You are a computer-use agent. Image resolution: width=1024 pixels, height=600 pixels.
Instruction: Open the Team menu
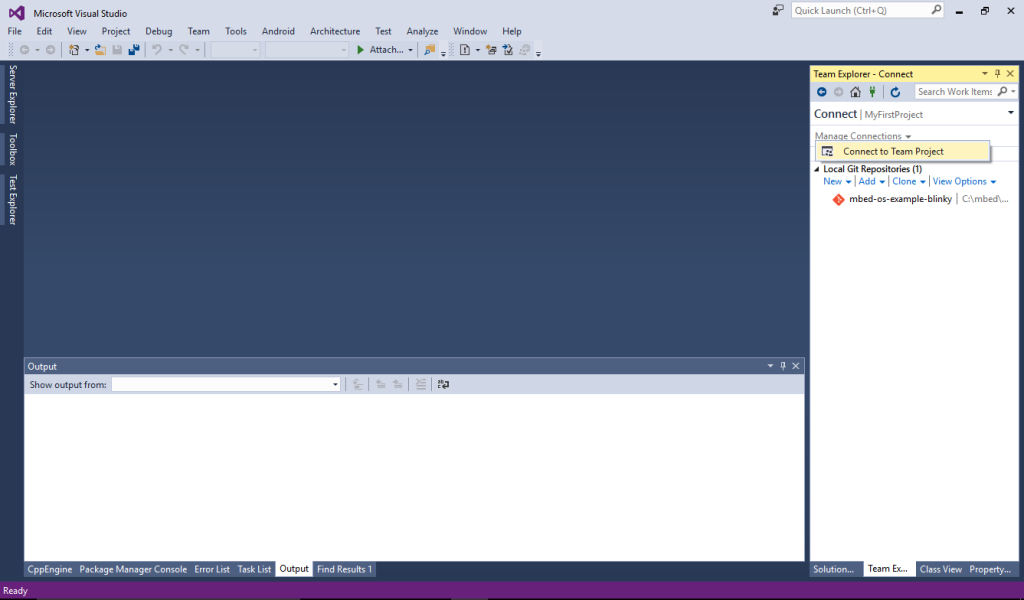click(x=198, y=31)
